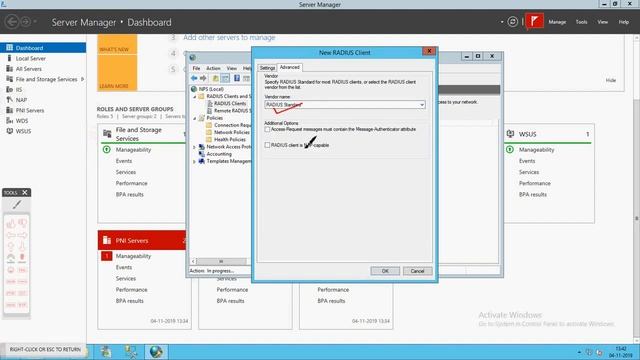Click the PNI Servers tile icon
The width and height of the screenshot is (640, 360).
(x=107, y=240)
